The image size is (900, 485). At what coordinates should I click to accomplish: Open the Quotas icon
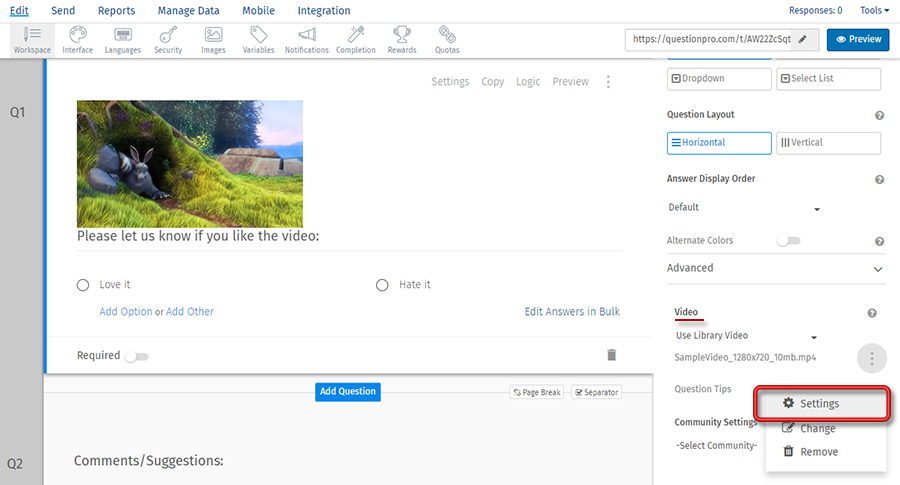447,40
